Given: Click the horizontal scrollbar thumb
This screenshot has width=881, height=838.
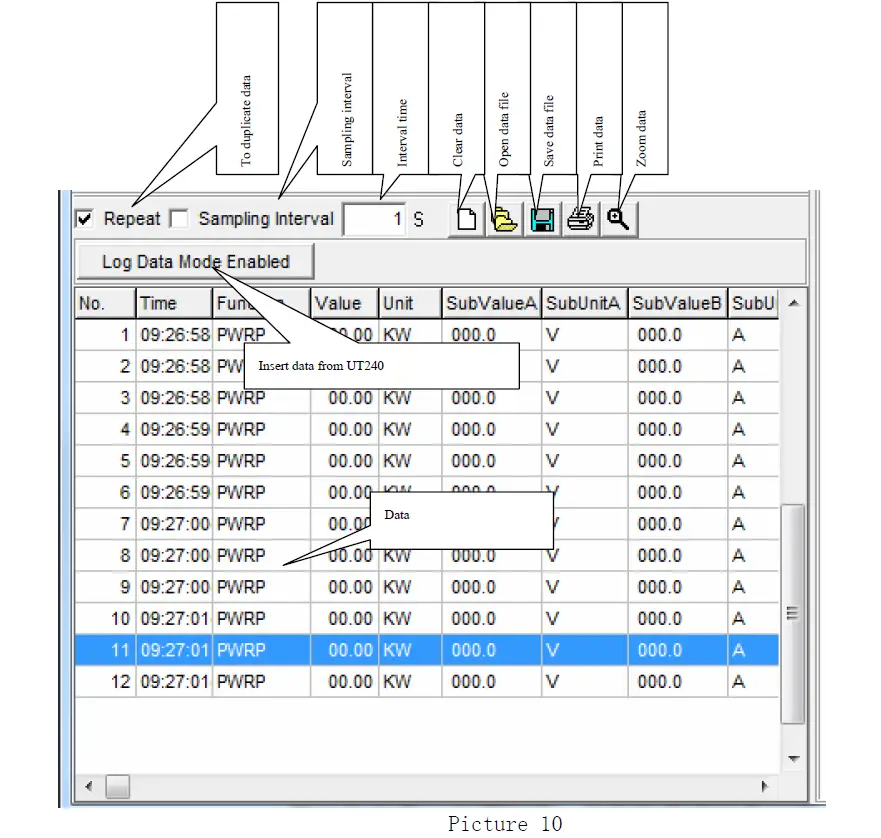Looking at the screenshot, I should click(117, 786).
